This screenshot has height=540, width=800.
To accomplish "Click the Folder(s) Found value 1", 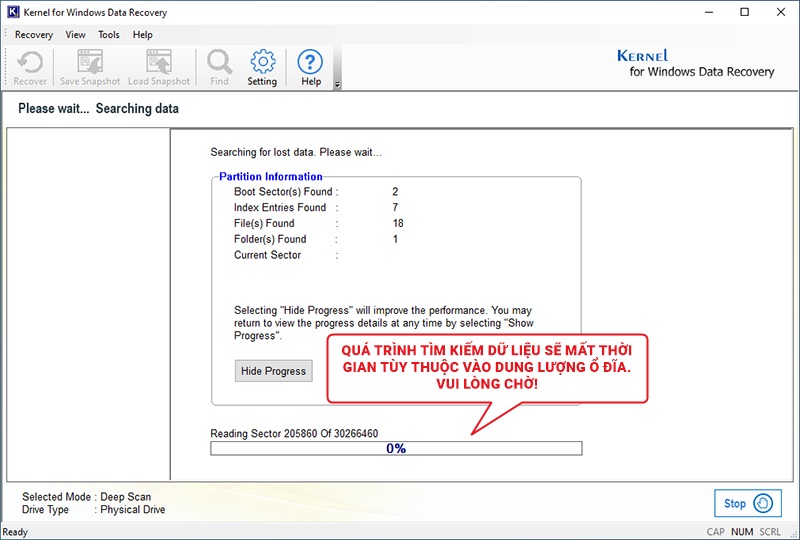I will (x=395, y=239).
